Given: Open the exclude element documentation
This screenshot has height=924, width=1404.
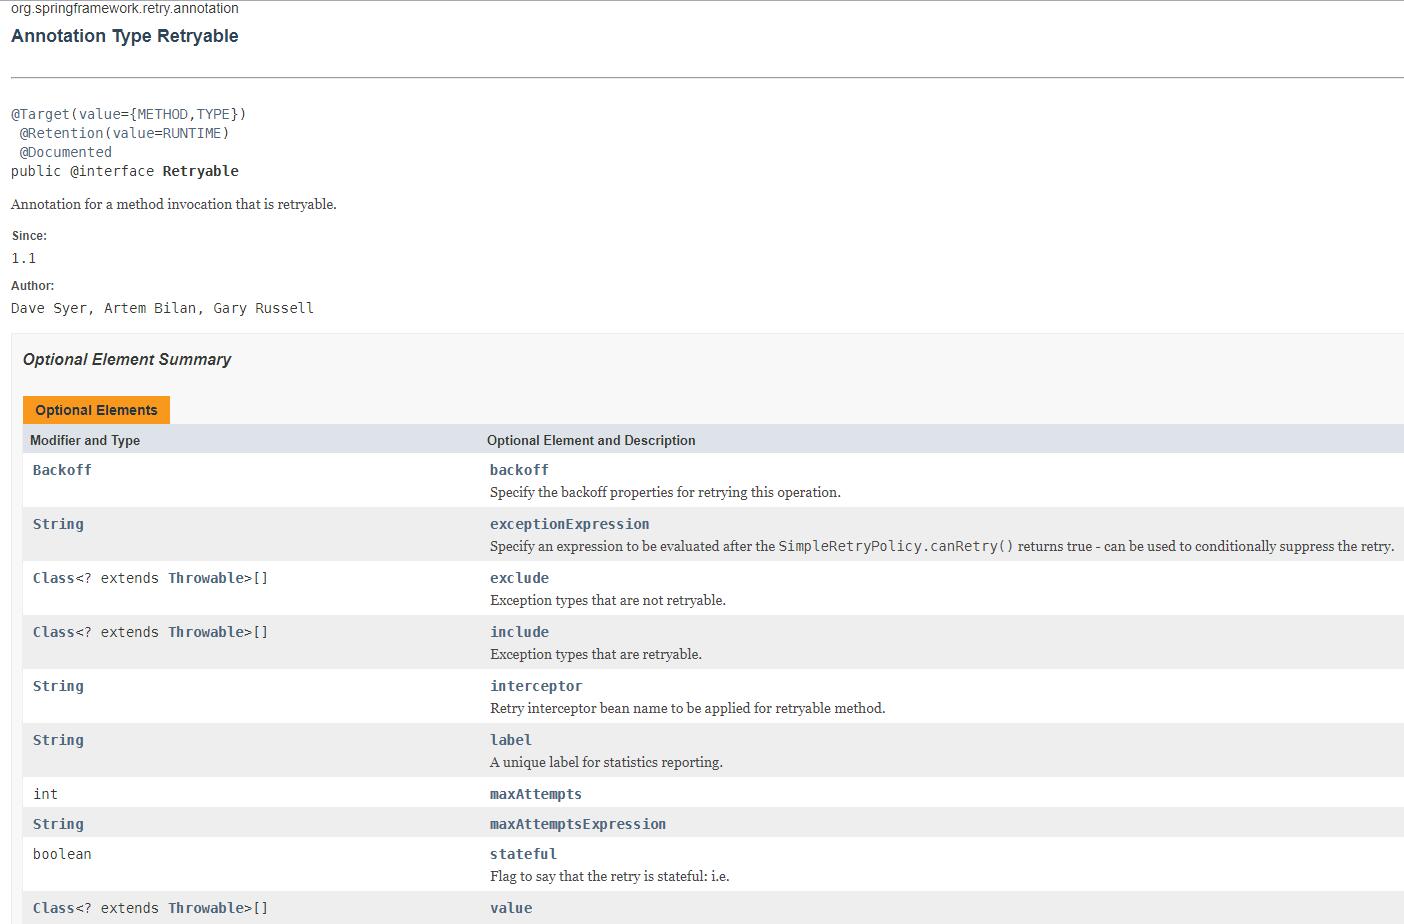Looking at the screenshot, I should point(518,577).
